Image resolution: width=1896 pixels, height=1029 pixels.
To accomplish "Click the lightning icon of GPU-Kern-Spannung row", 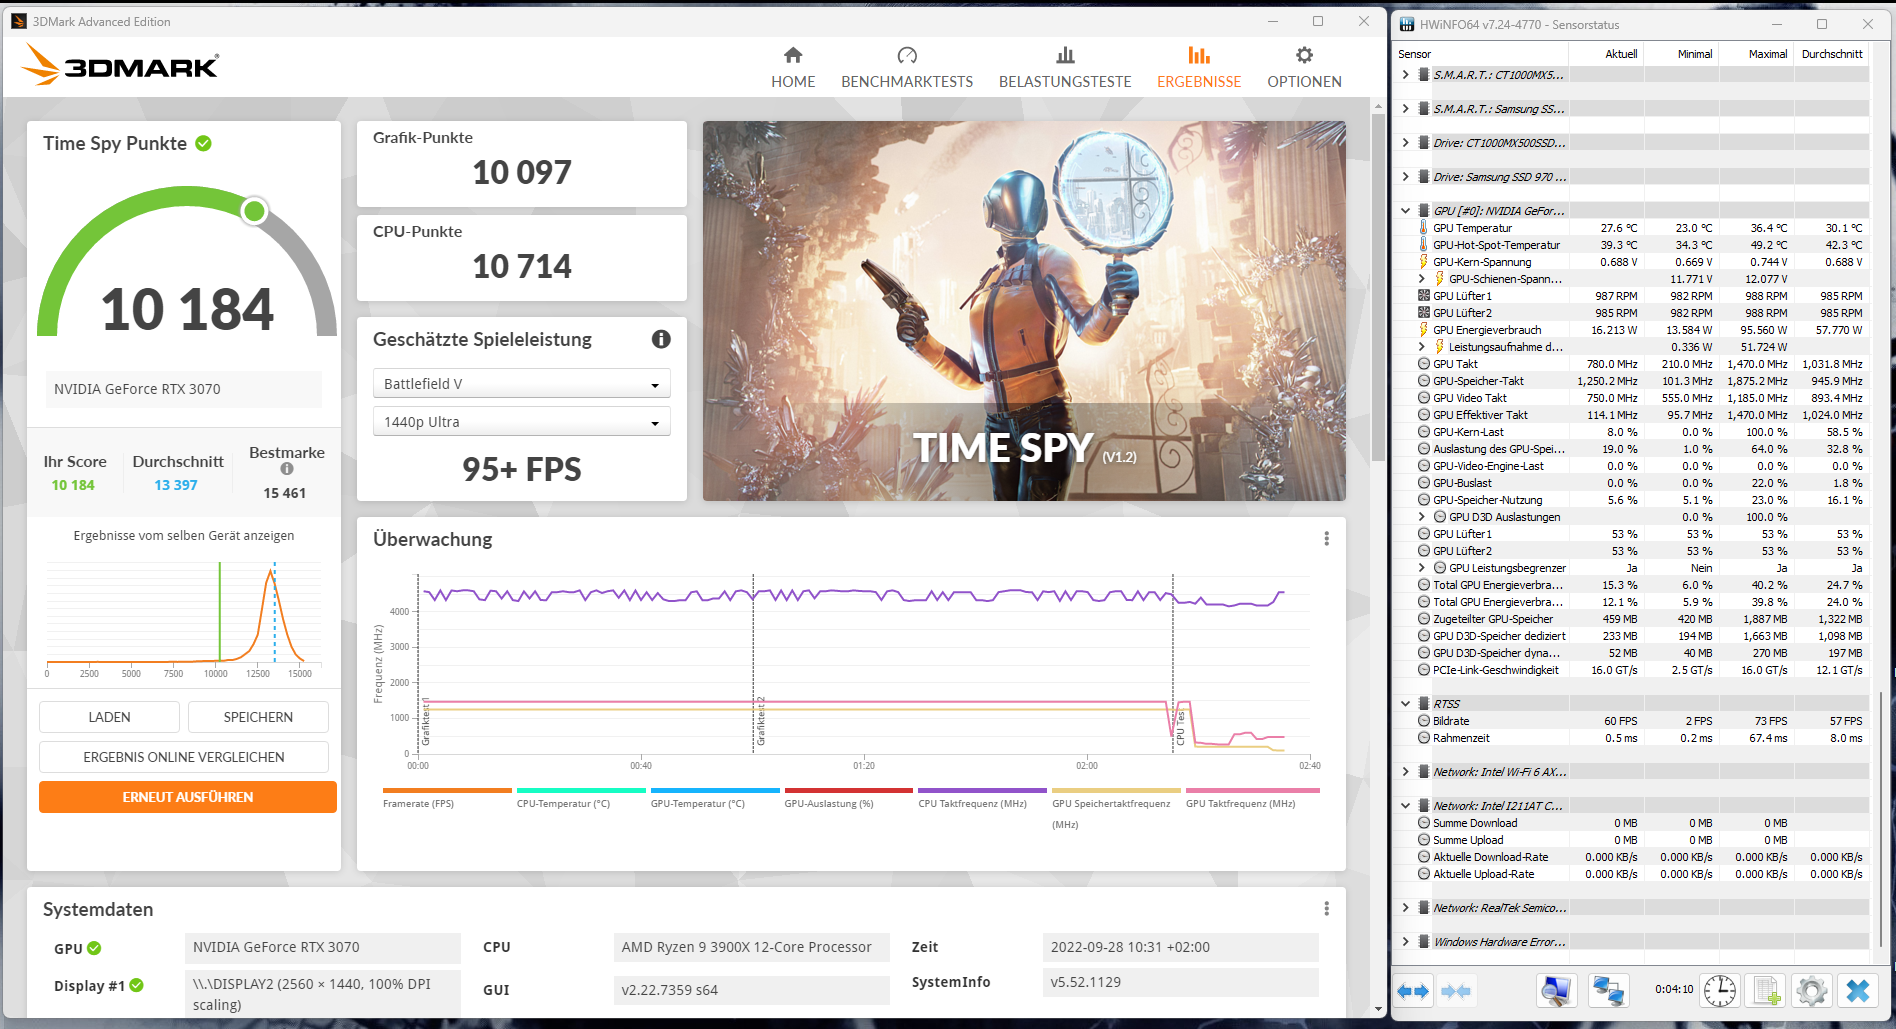I will click(1423, 262).
